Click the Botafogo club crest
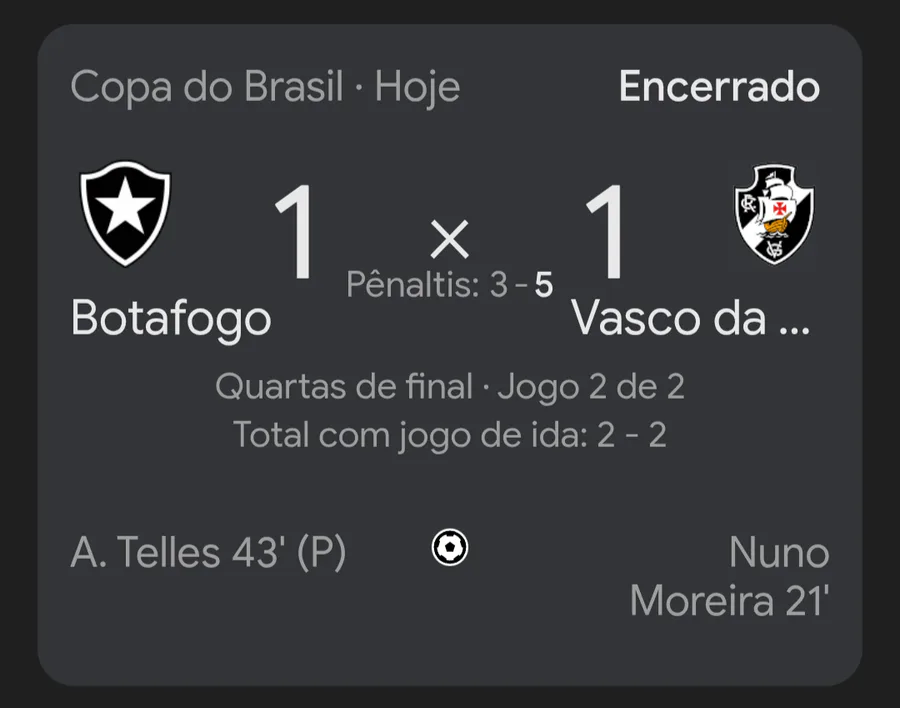Screen dimensions: 900x708 coord(125,214)
